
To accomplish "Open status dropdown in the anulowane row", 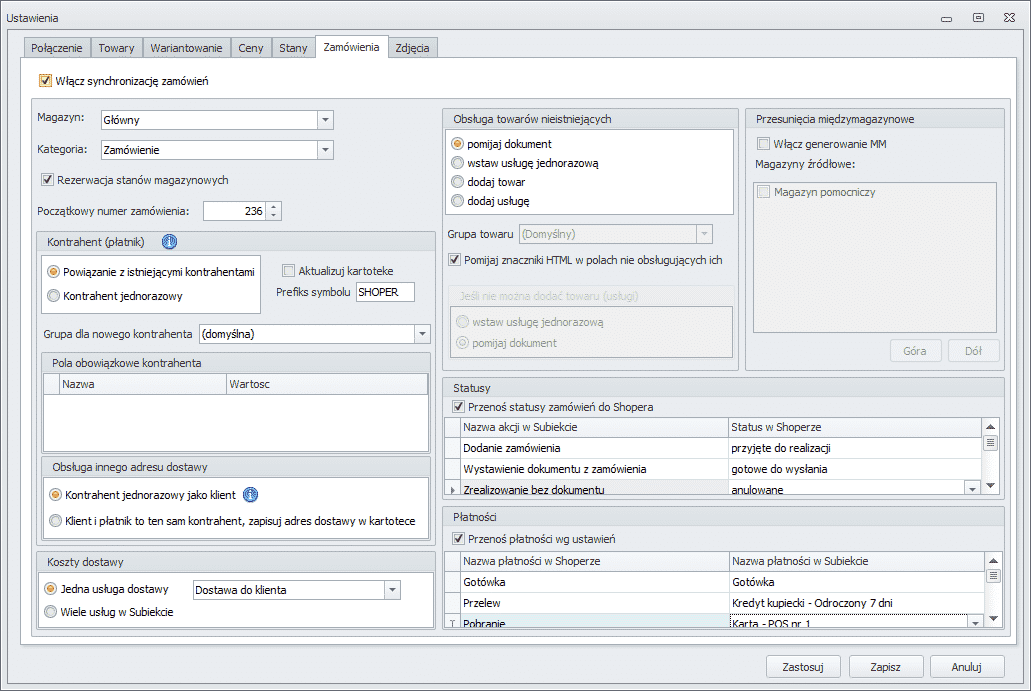I will (972, 488).
